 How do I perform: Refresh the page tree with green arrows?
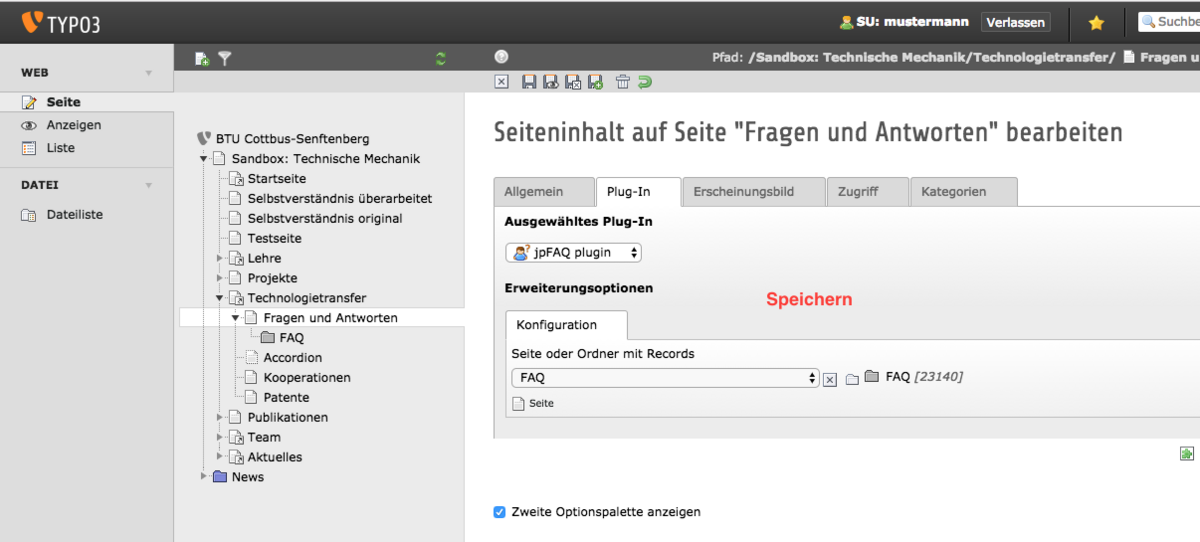click(x=441, y=59)
